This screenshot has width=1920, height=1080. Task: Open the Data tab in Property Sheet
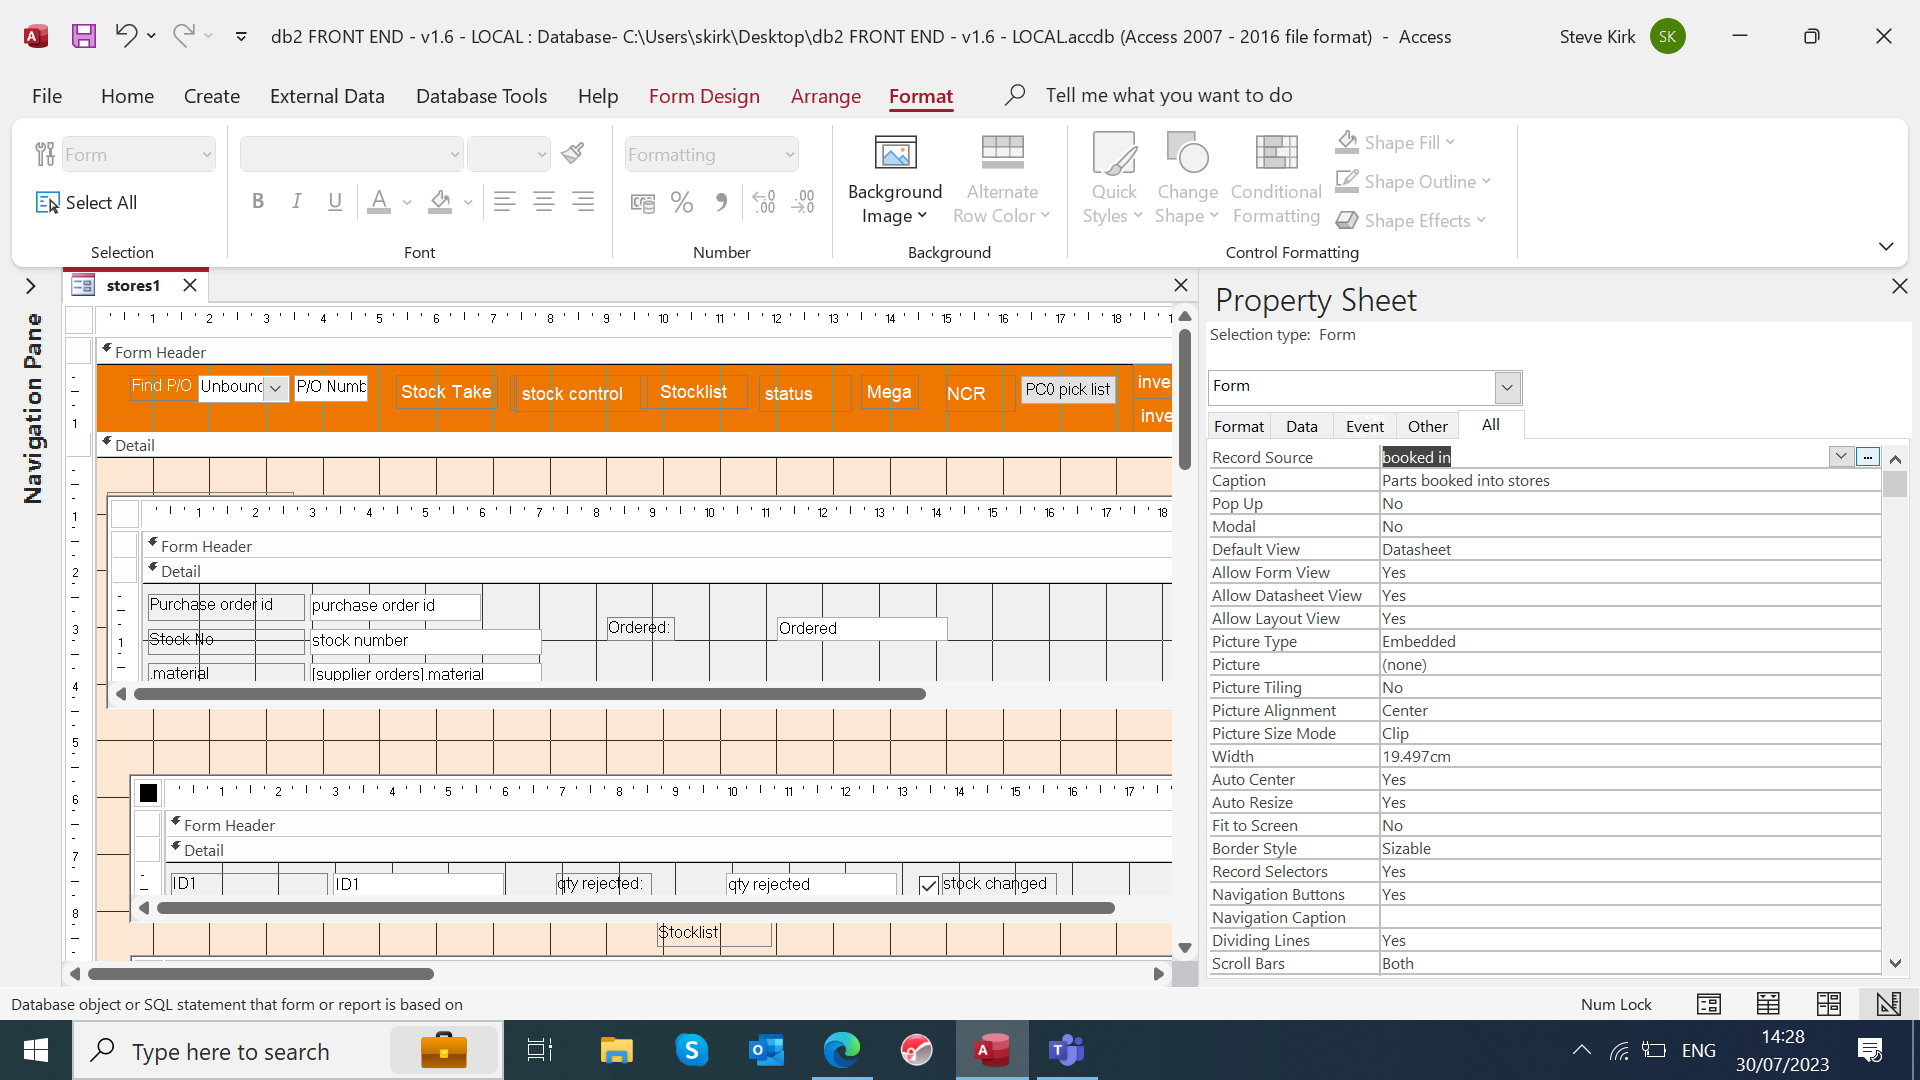click(1301, 426)
